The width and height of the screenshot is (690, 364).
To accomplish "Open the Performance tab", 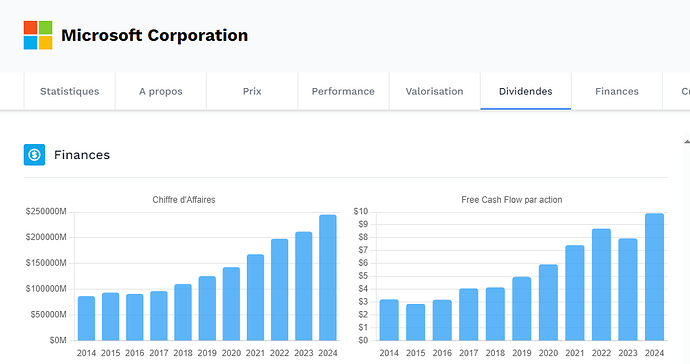I will coord(343,91).
